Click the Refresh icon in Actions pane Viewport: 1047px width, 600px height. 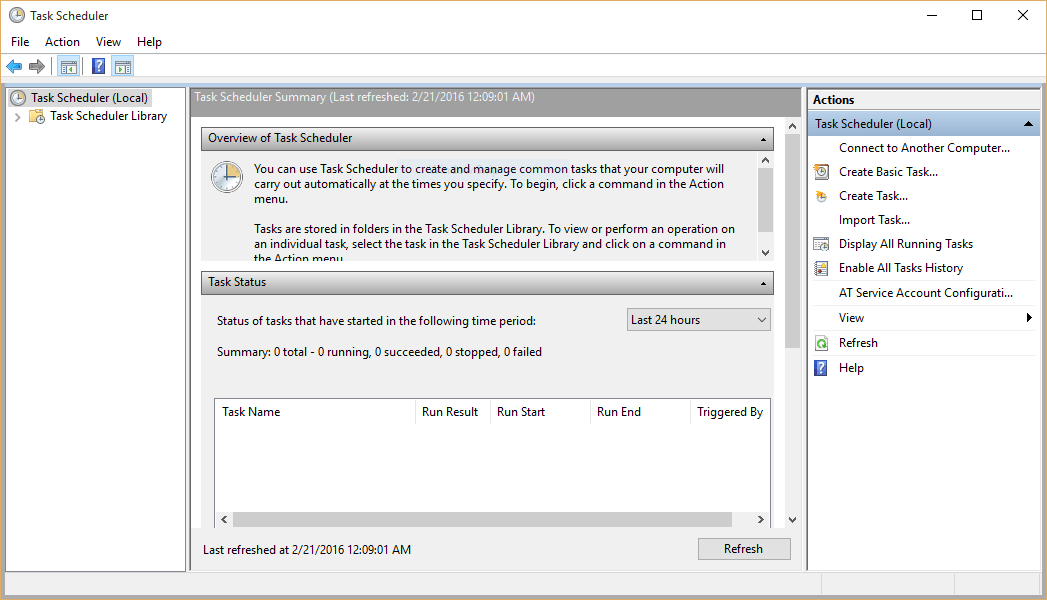821,342
